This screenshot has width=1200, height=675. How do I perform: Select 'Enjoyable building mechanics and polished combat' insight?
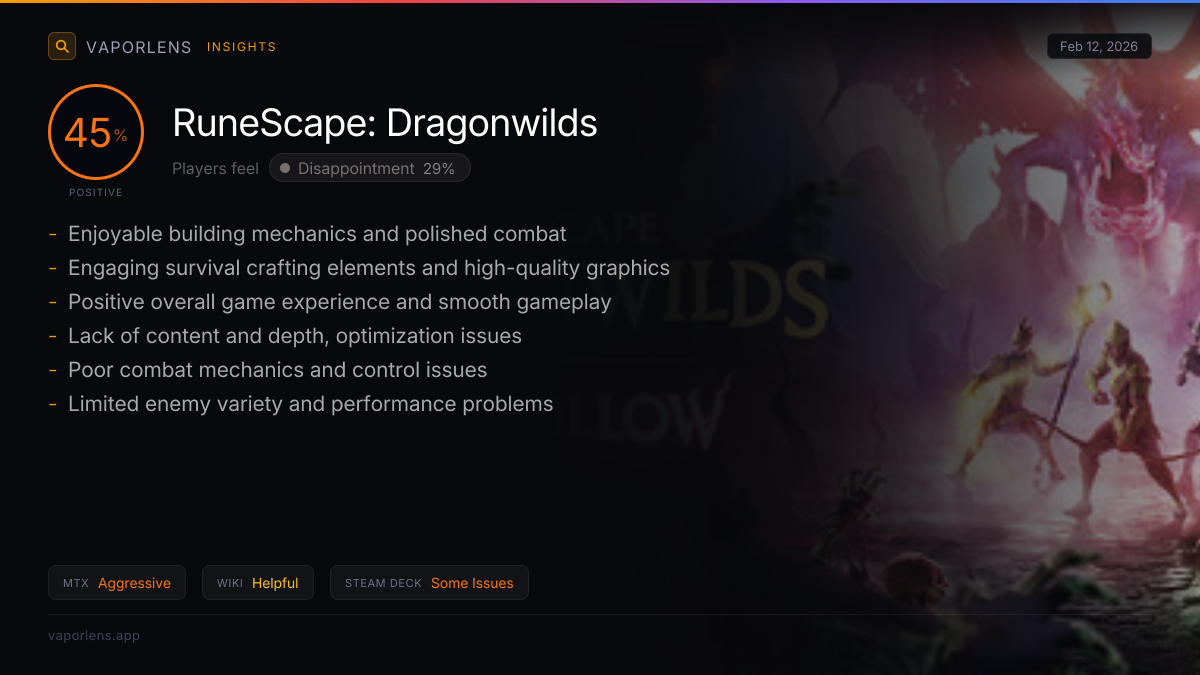pyautogui.click(x=317, y=234)
